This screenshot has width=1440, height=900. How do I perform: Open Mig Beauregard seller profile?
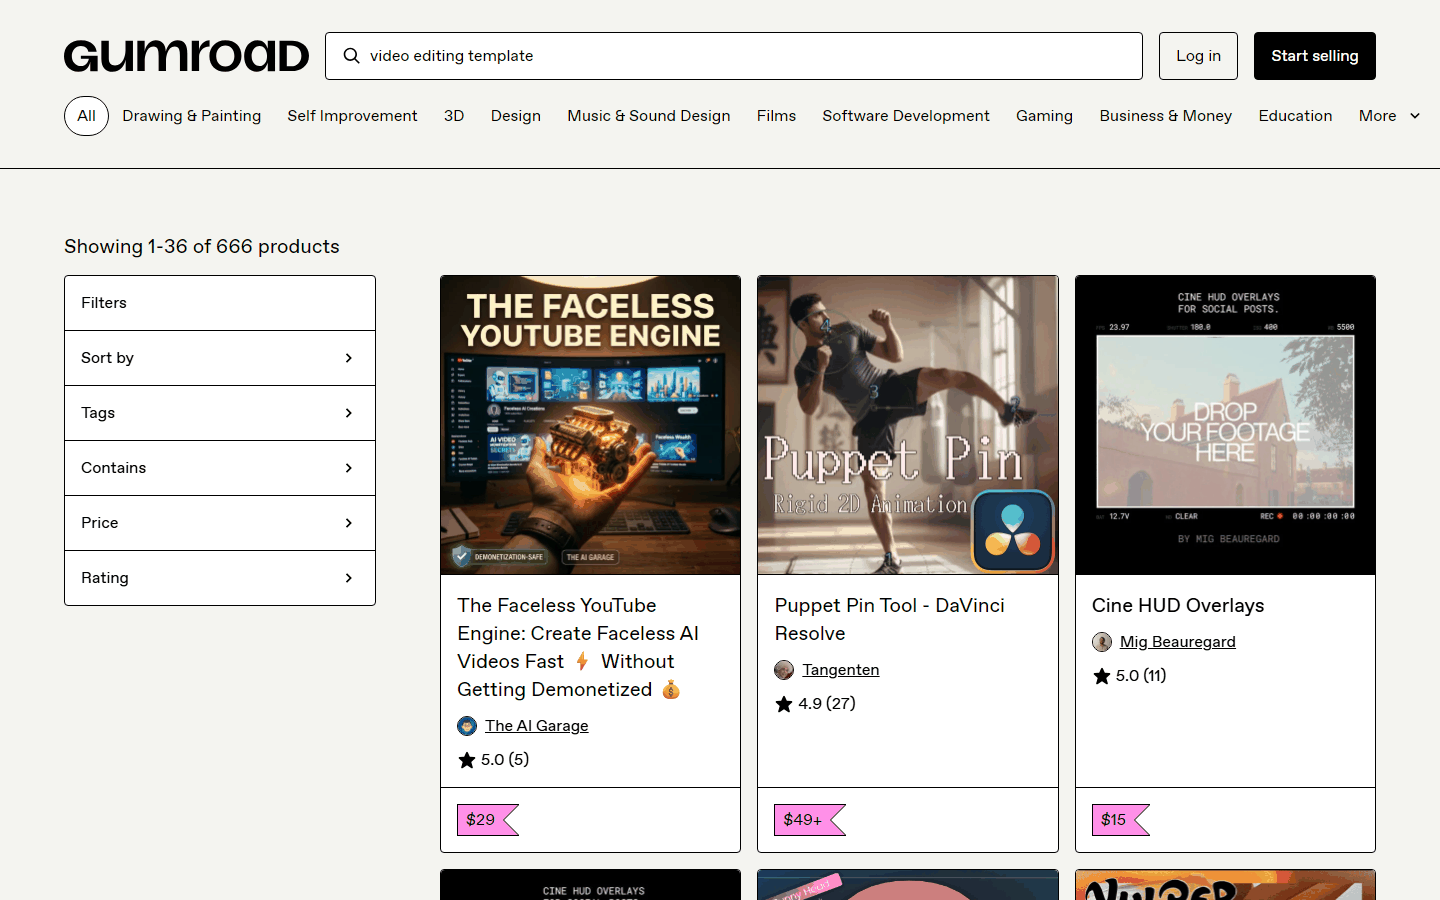(1178, 642)
